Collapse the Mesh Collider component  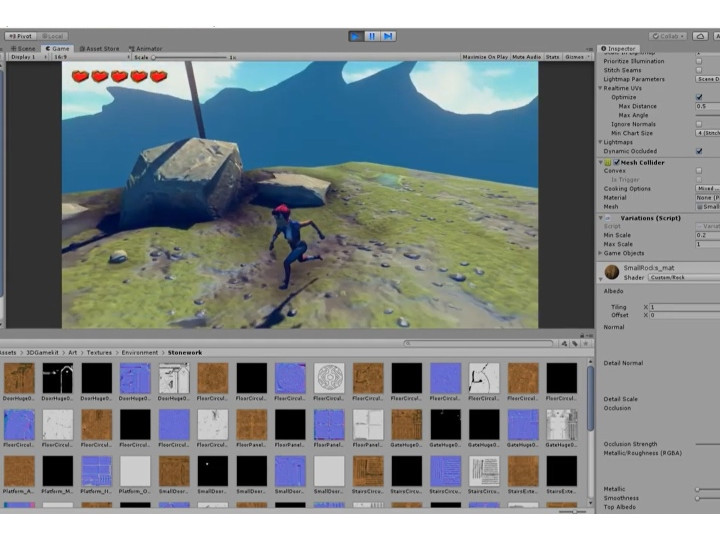pos(600,163)
